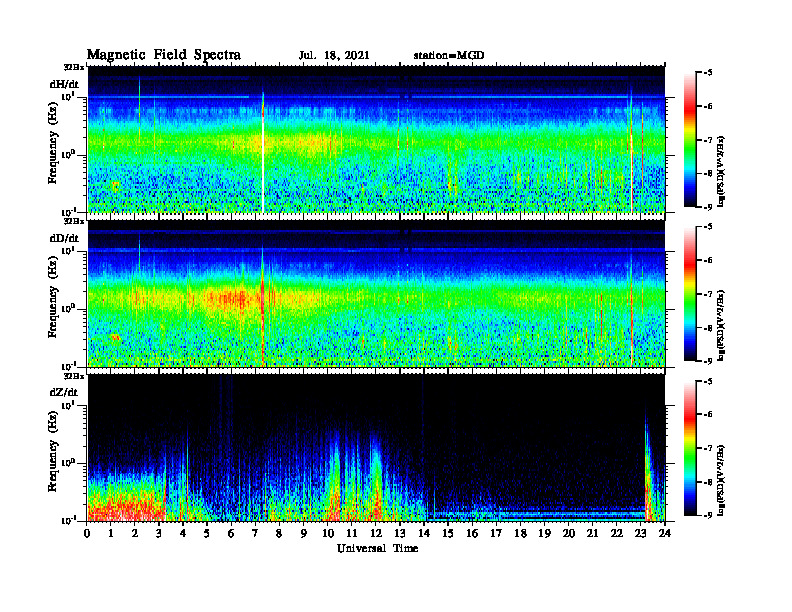This screenshot has height=612, width=792.
Task: Click hour tick "17" on the time axis
Action: (x=496, y=533)
